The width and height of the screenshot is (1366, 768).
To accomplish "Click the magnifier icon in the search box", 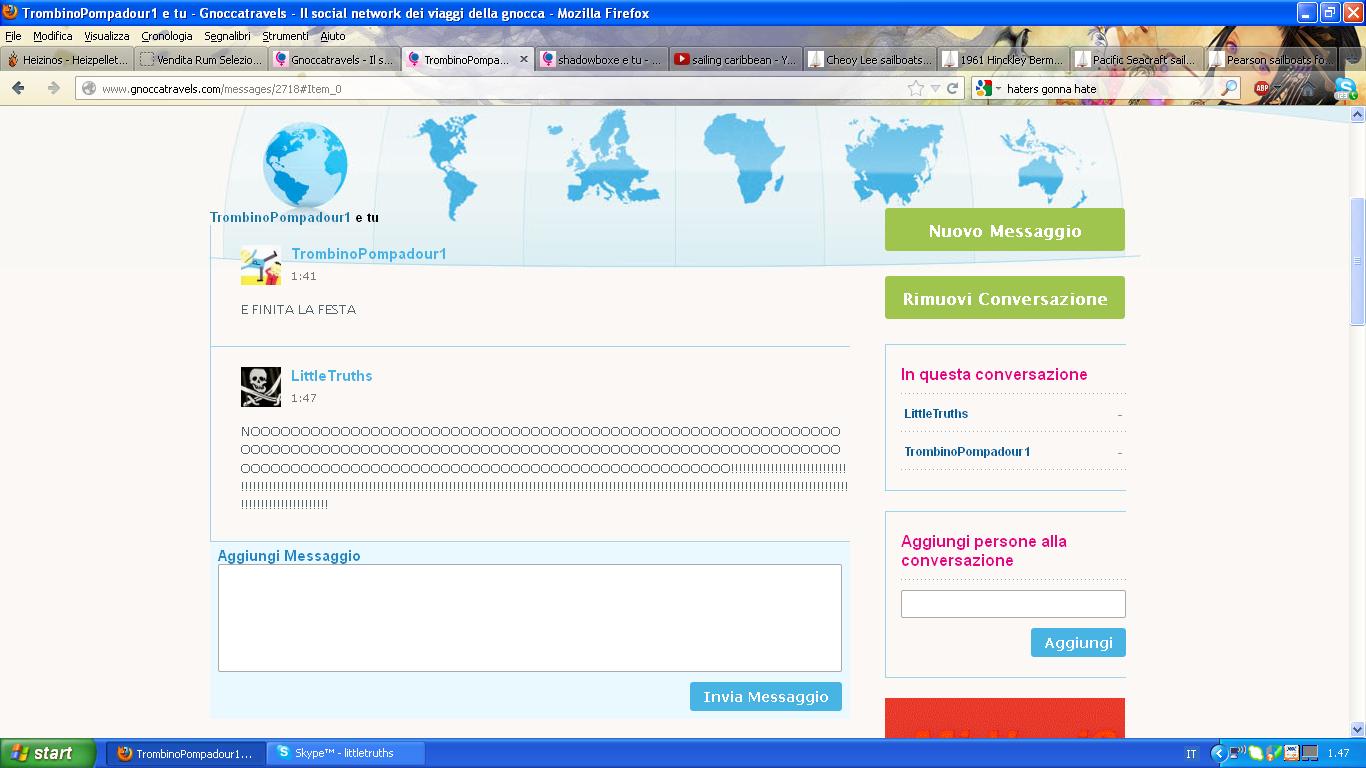I will coord(1229,88).
